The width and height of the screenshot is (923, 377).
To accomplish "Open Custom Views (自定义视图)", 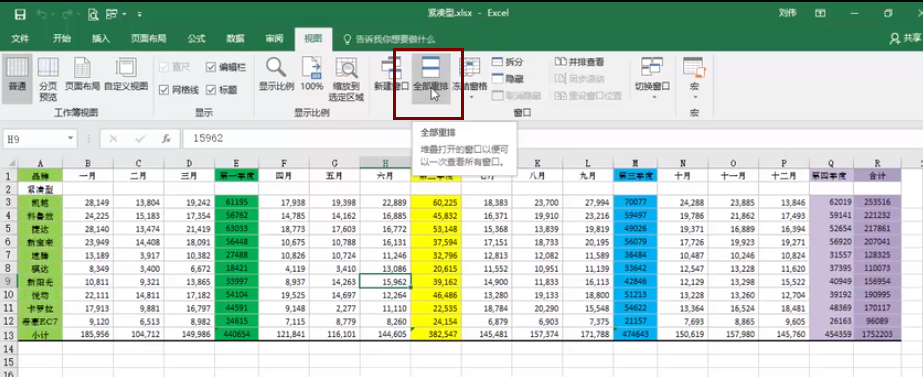I will tap(126, 75).
